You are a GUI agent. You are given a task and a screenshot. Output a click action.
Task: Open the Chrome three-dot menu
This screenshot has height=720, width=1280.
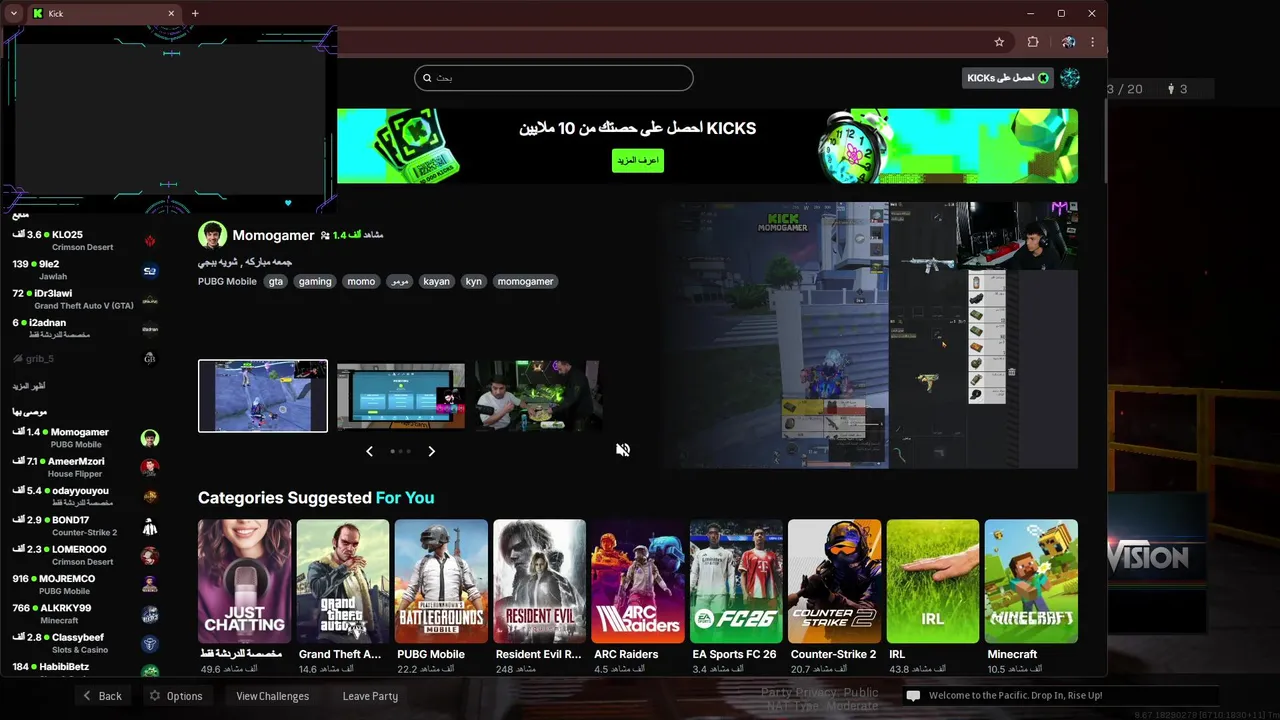(1092, 42)
